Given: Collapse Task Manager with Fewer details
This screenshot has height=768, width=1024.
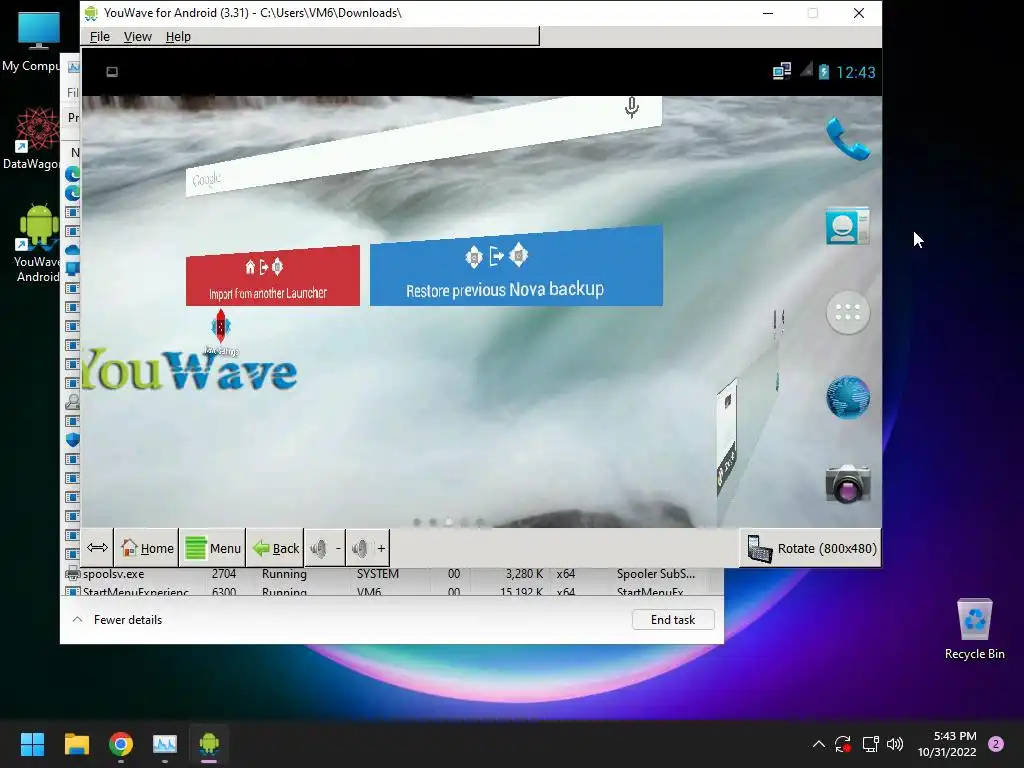Looking at the screenshot, I should (x=117, y=620).
